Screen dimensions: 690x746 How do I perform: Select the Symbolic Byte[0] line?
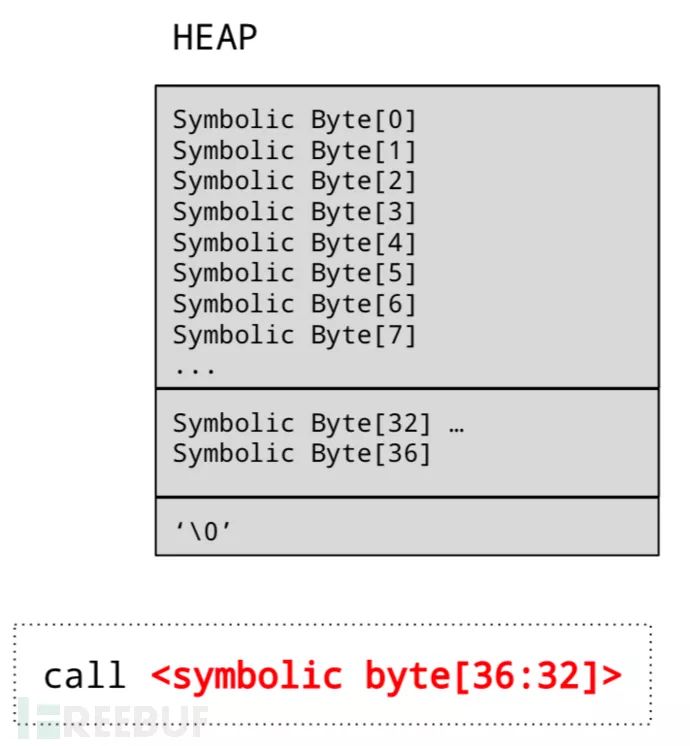pos(294,120)
